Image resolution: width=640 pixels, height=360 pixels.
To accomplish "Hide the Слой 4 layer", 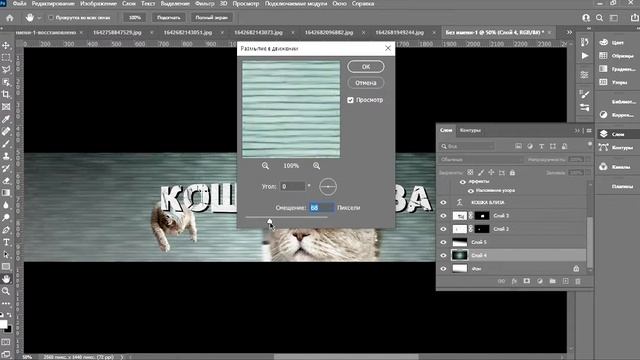I will pos(443,256).
